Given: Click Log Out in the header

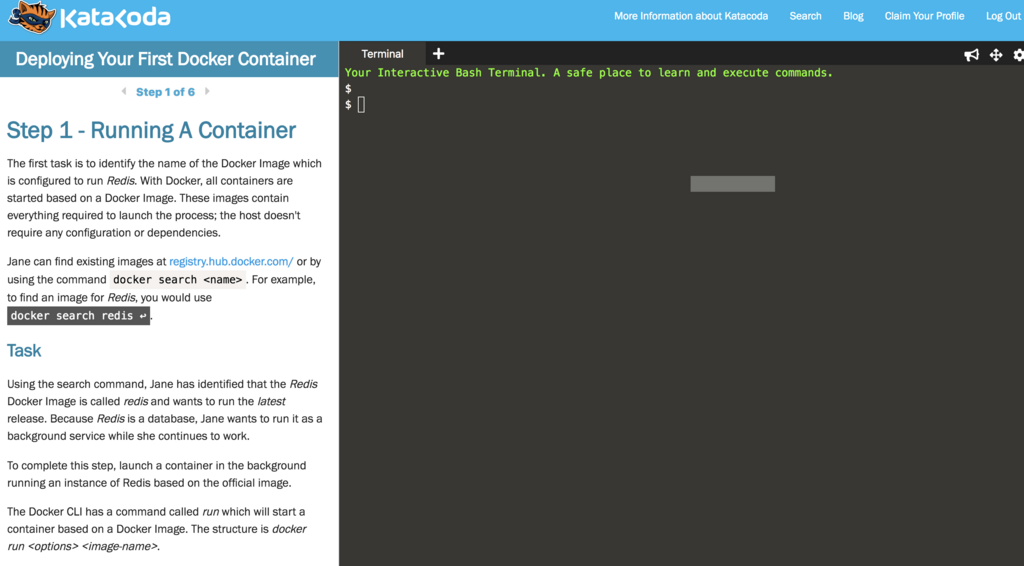Looking at the screenshot, I should [x=1003, y=16].
